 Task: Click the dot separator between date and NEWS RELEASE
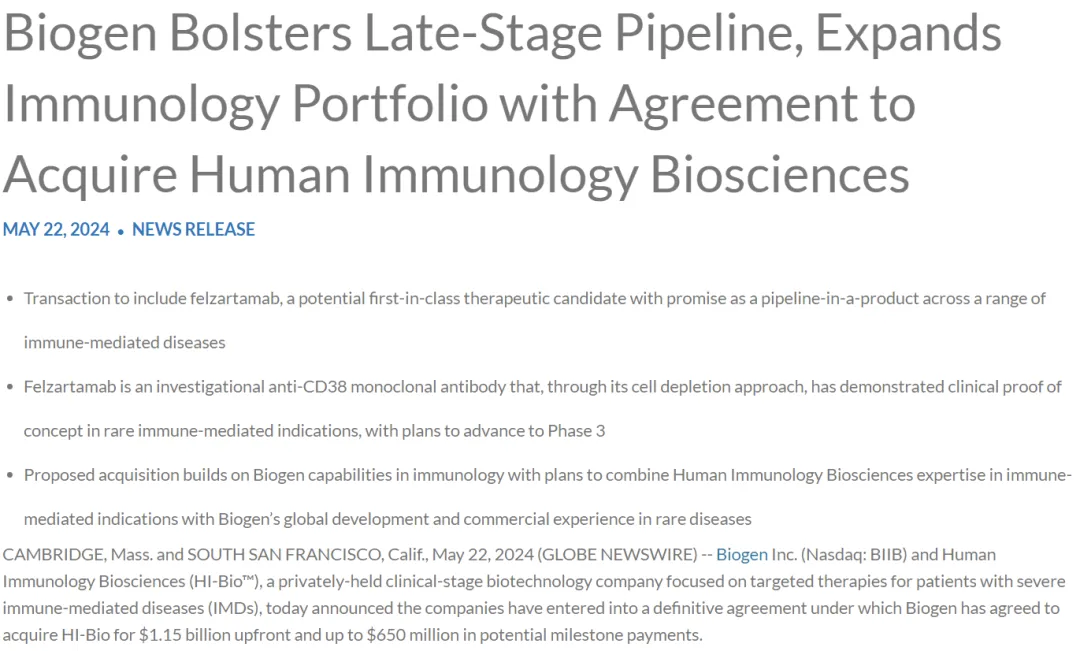[x=121, y=231]
